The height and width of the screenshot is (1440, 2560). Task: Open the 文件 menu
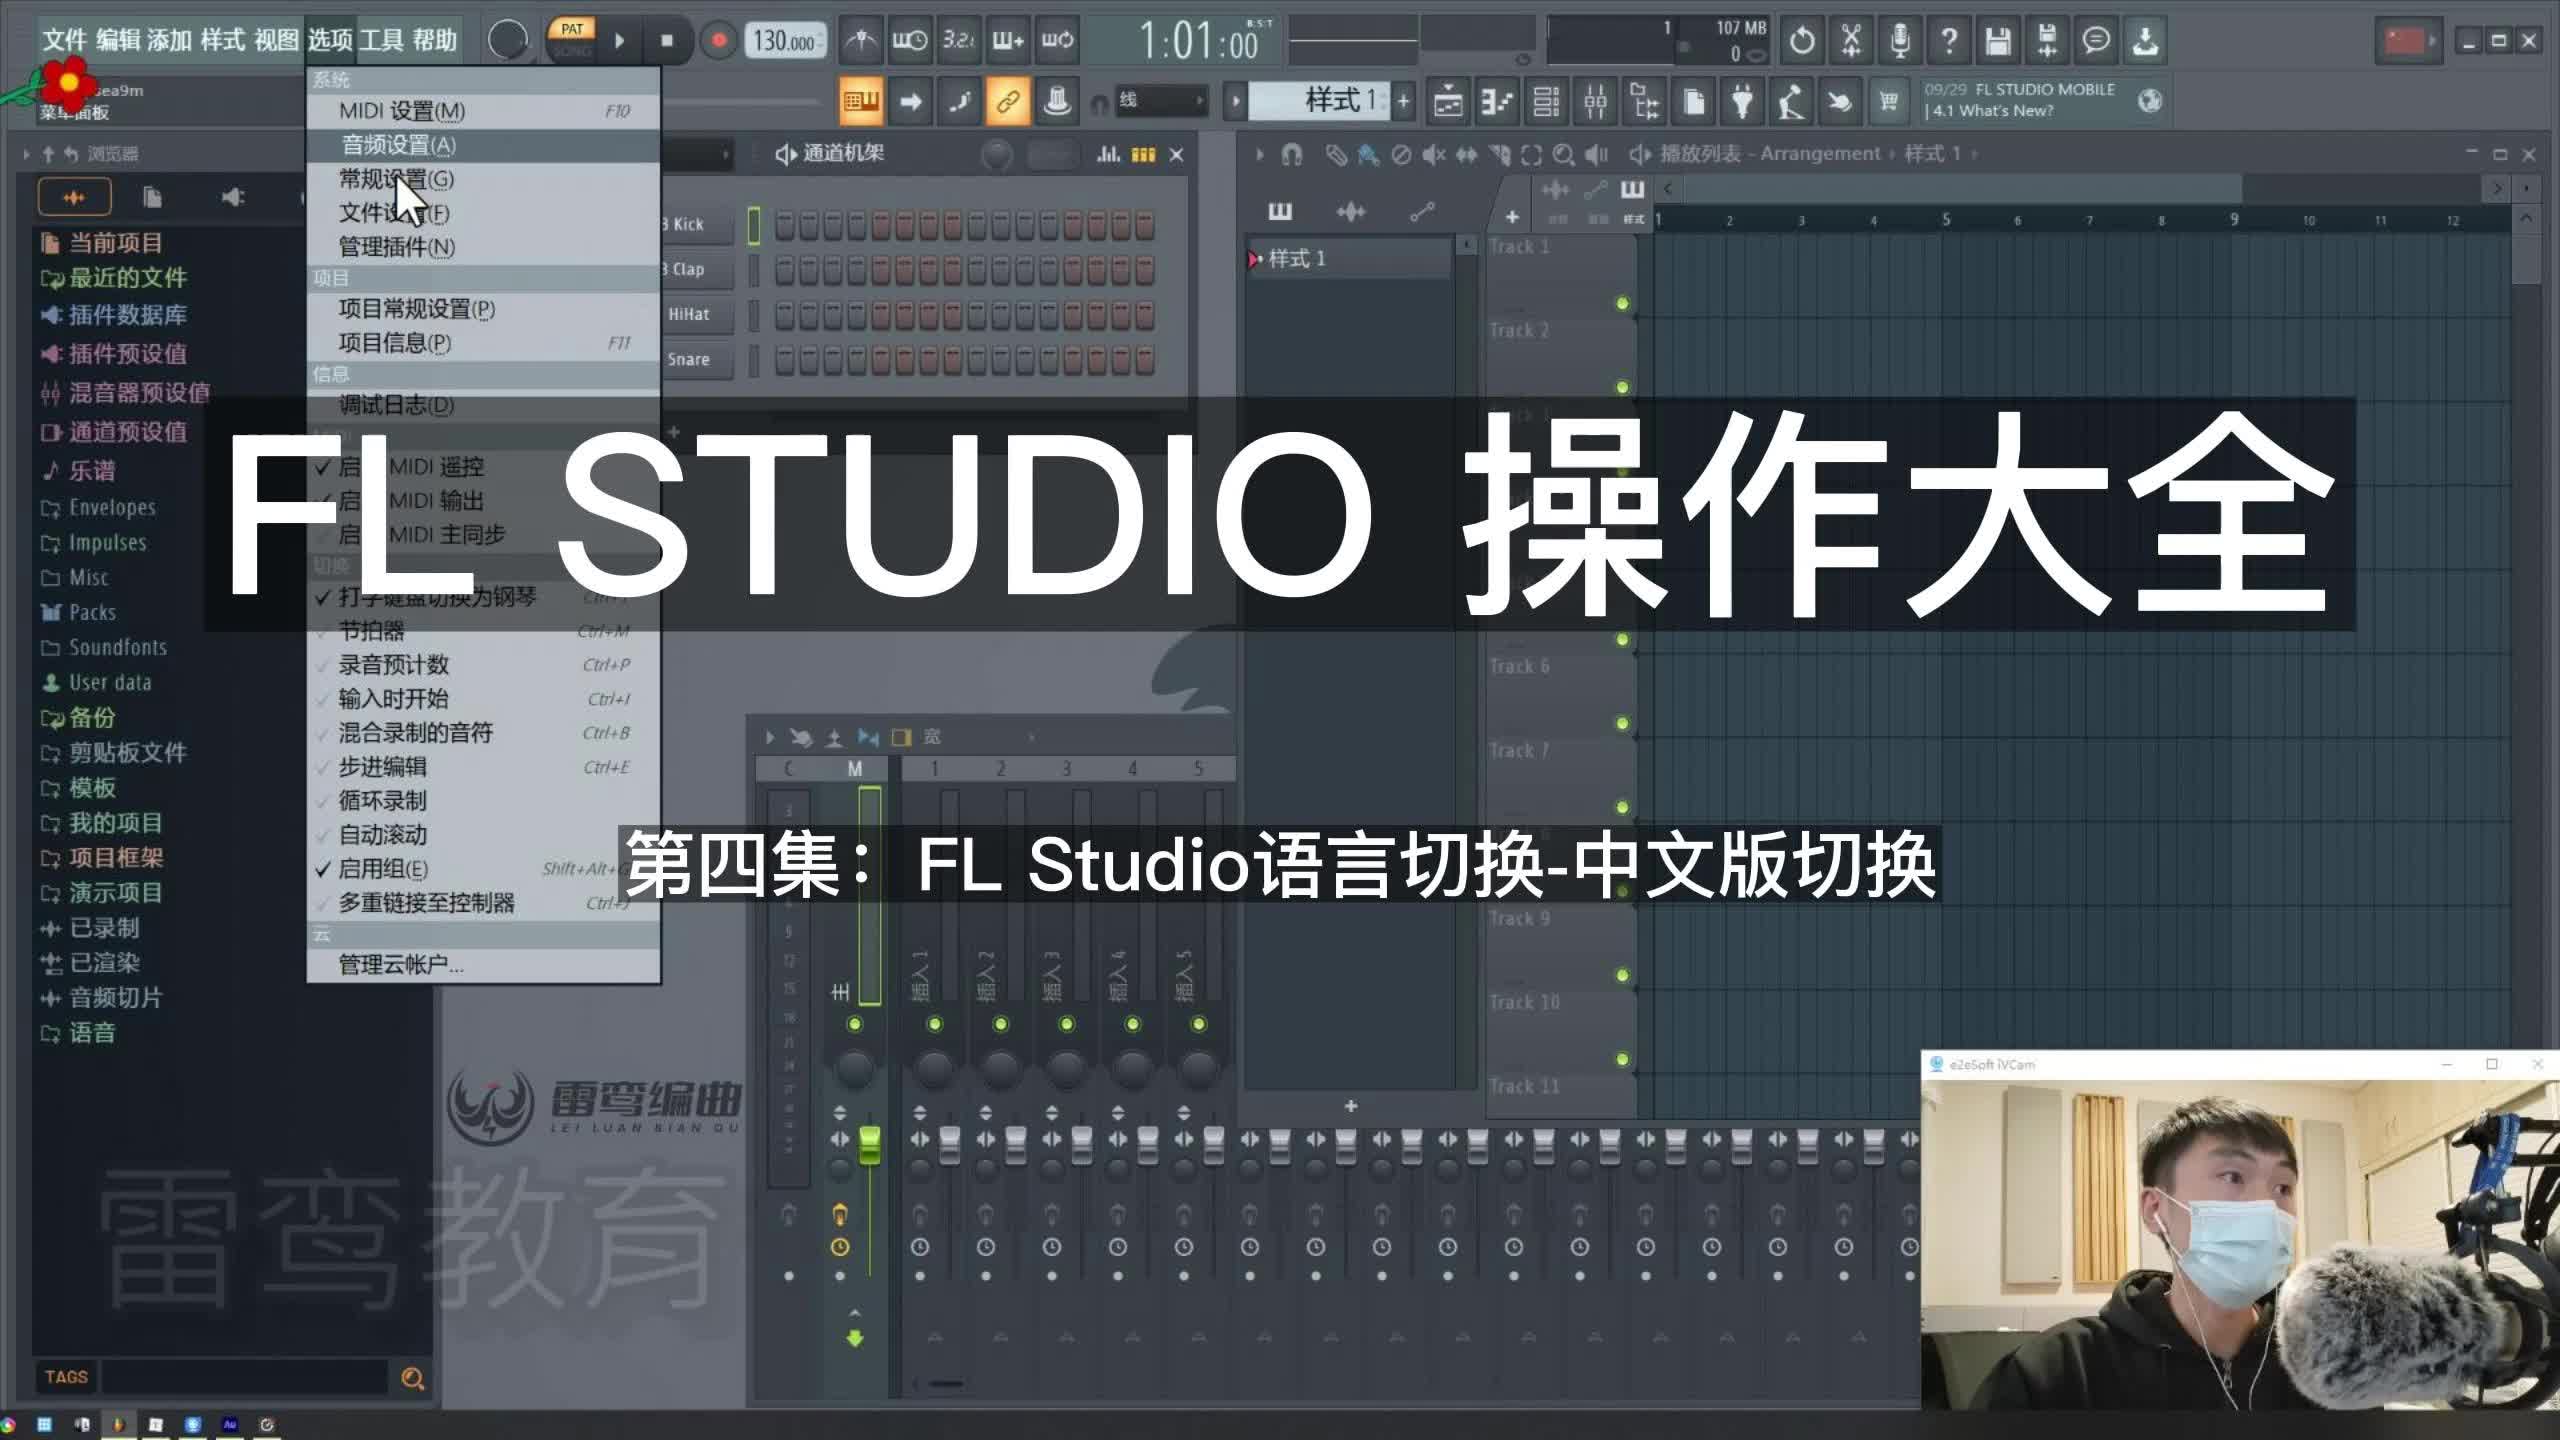(x=65, y=40)
